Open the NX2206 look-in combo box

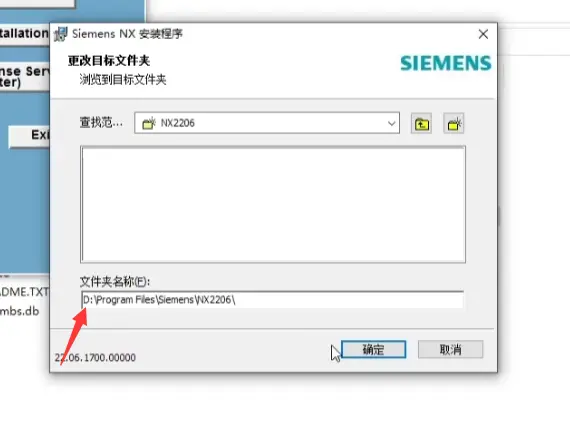(267, 123)
